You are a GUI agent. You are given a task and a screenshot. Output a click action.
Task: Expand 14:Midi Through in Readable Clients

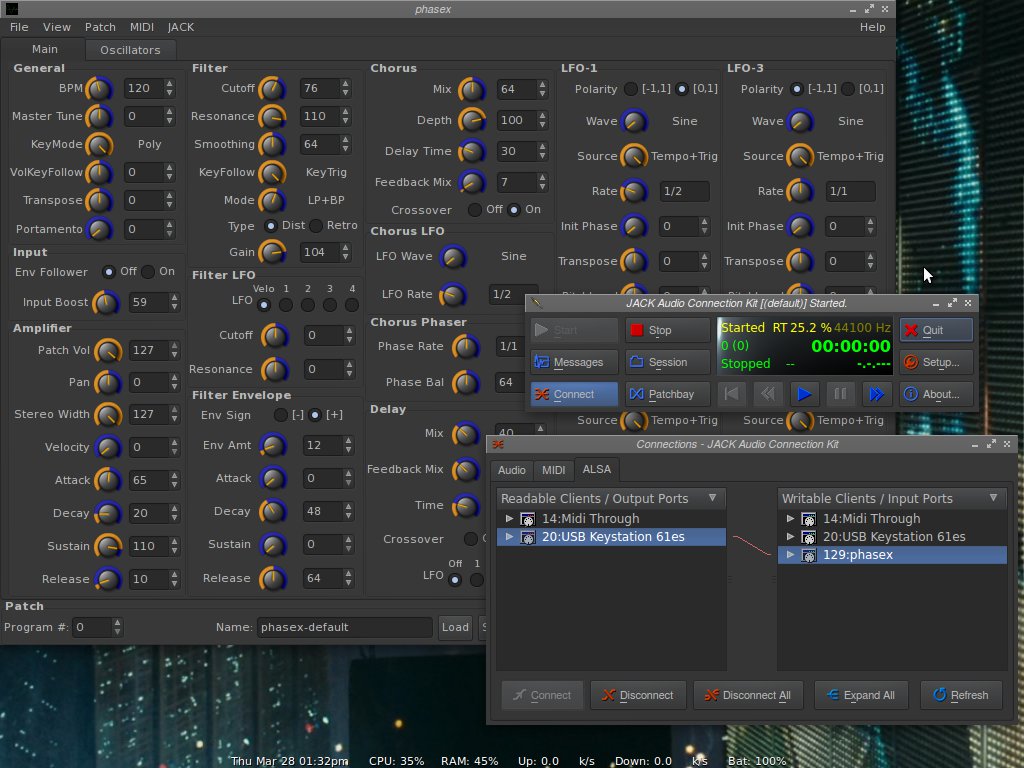(x=509, y=519)
